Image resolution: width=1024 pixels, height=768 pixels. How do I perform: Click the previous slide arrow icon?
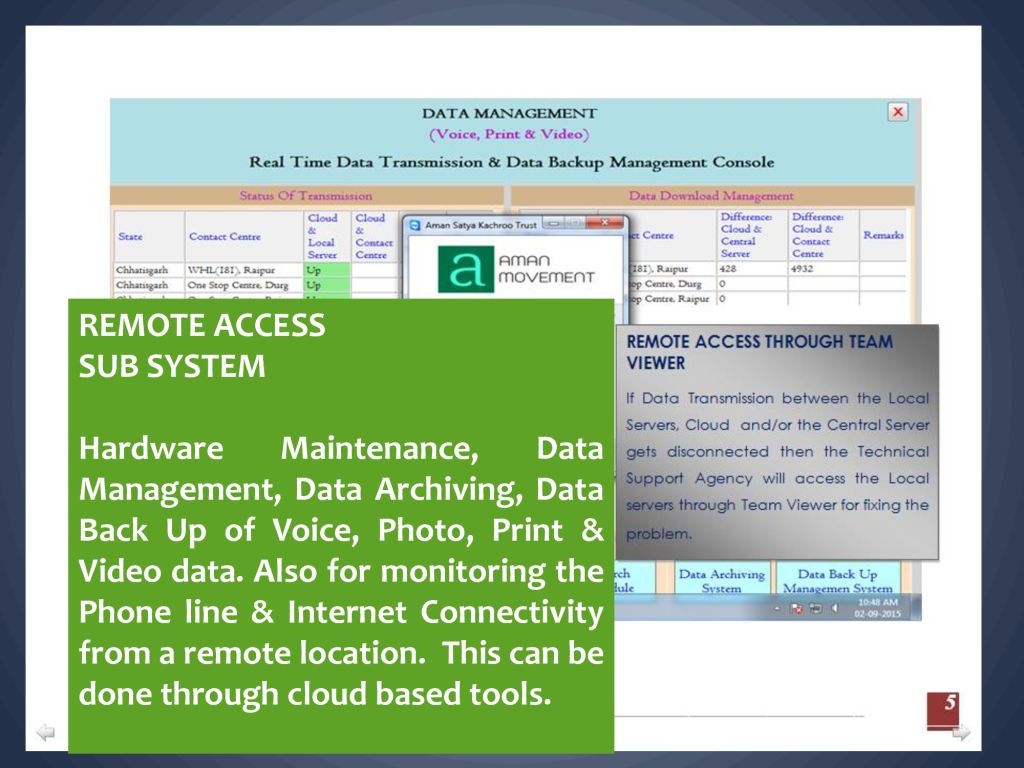(x=45, y=734)
